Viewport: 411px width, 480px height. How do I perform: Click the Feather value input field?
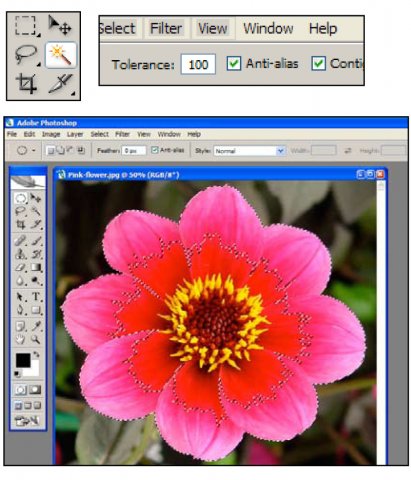[134, 151]
